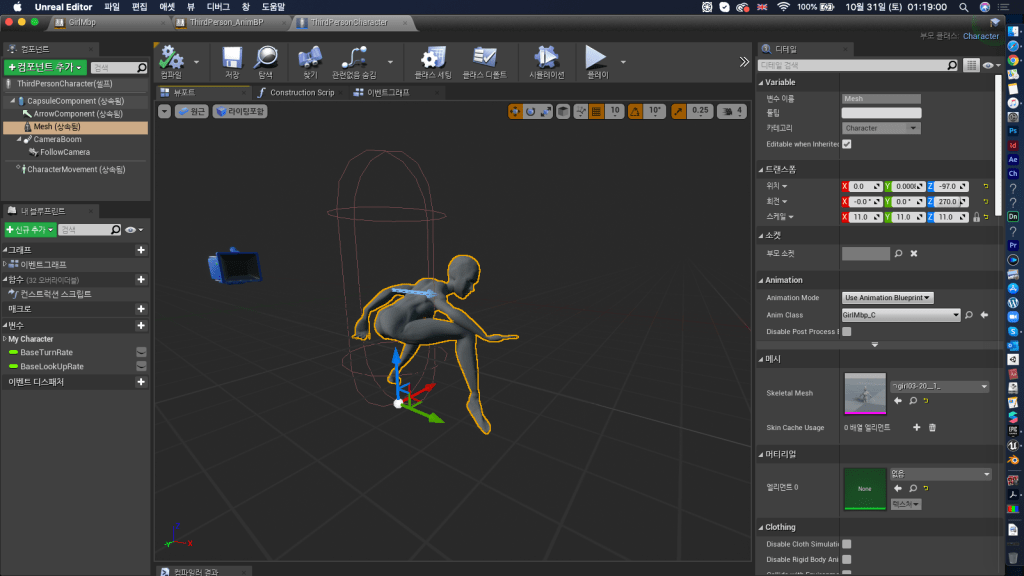Toggle the Editable when Inherited checkbox

[847, 144]
